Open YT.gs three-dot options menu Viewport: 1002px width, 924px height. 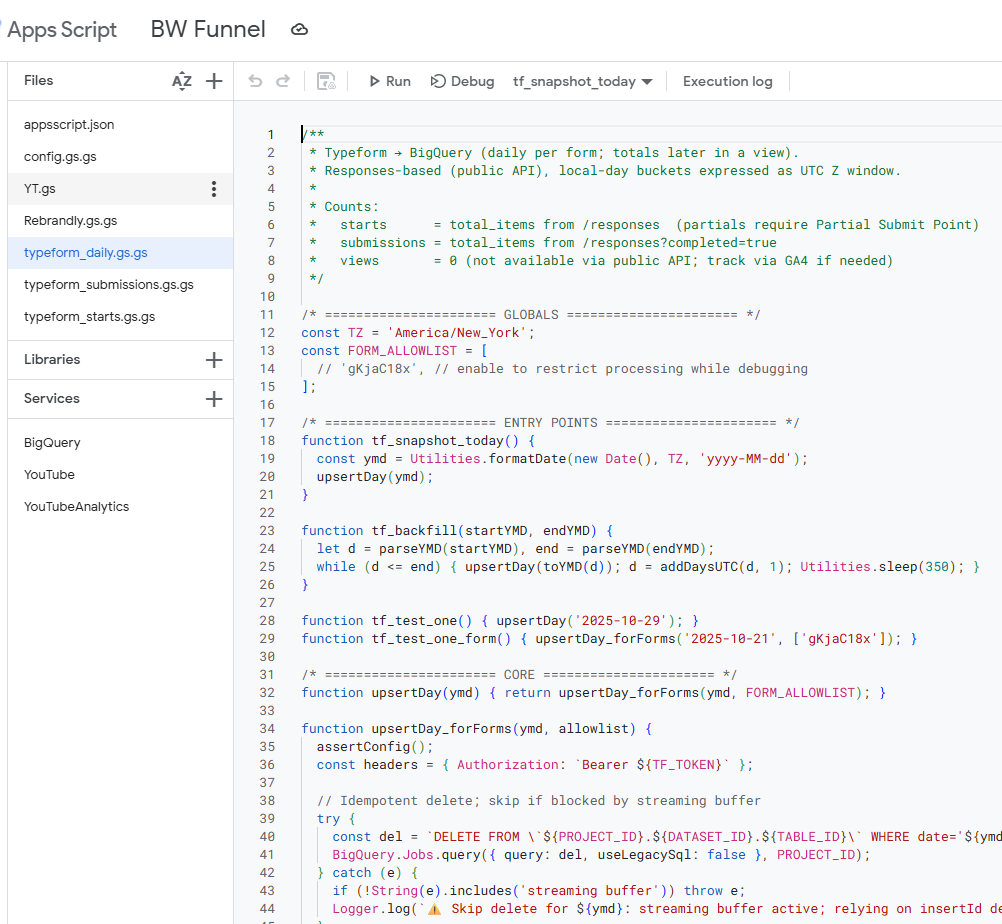click(x=214, y=189)
